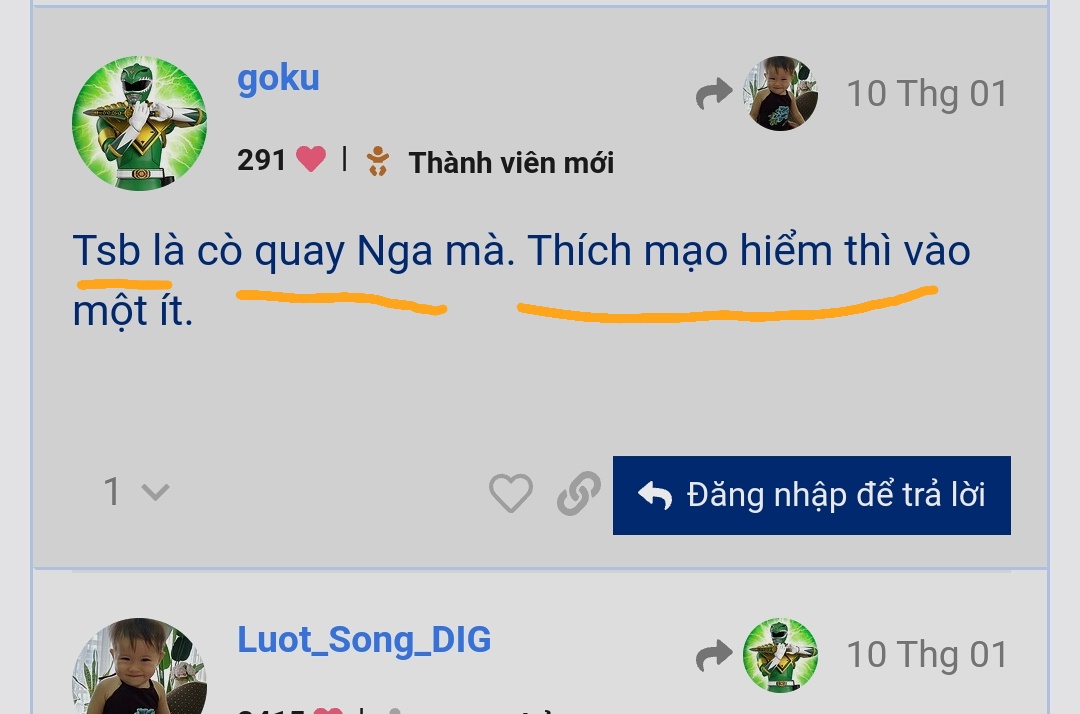This screenshot has width=1080, height=714.
Task: Click Đăng nhập để trả lời button
Action: 811,495
